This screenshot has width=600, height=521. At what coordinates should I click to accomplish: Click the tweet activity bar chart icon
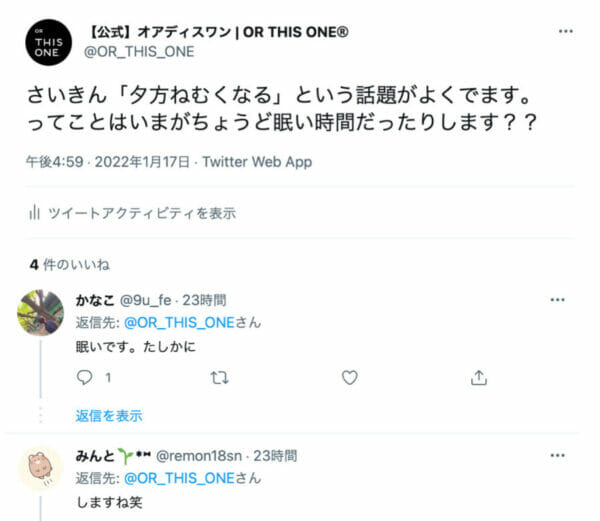pyautogui.click(x=34, y=213)
